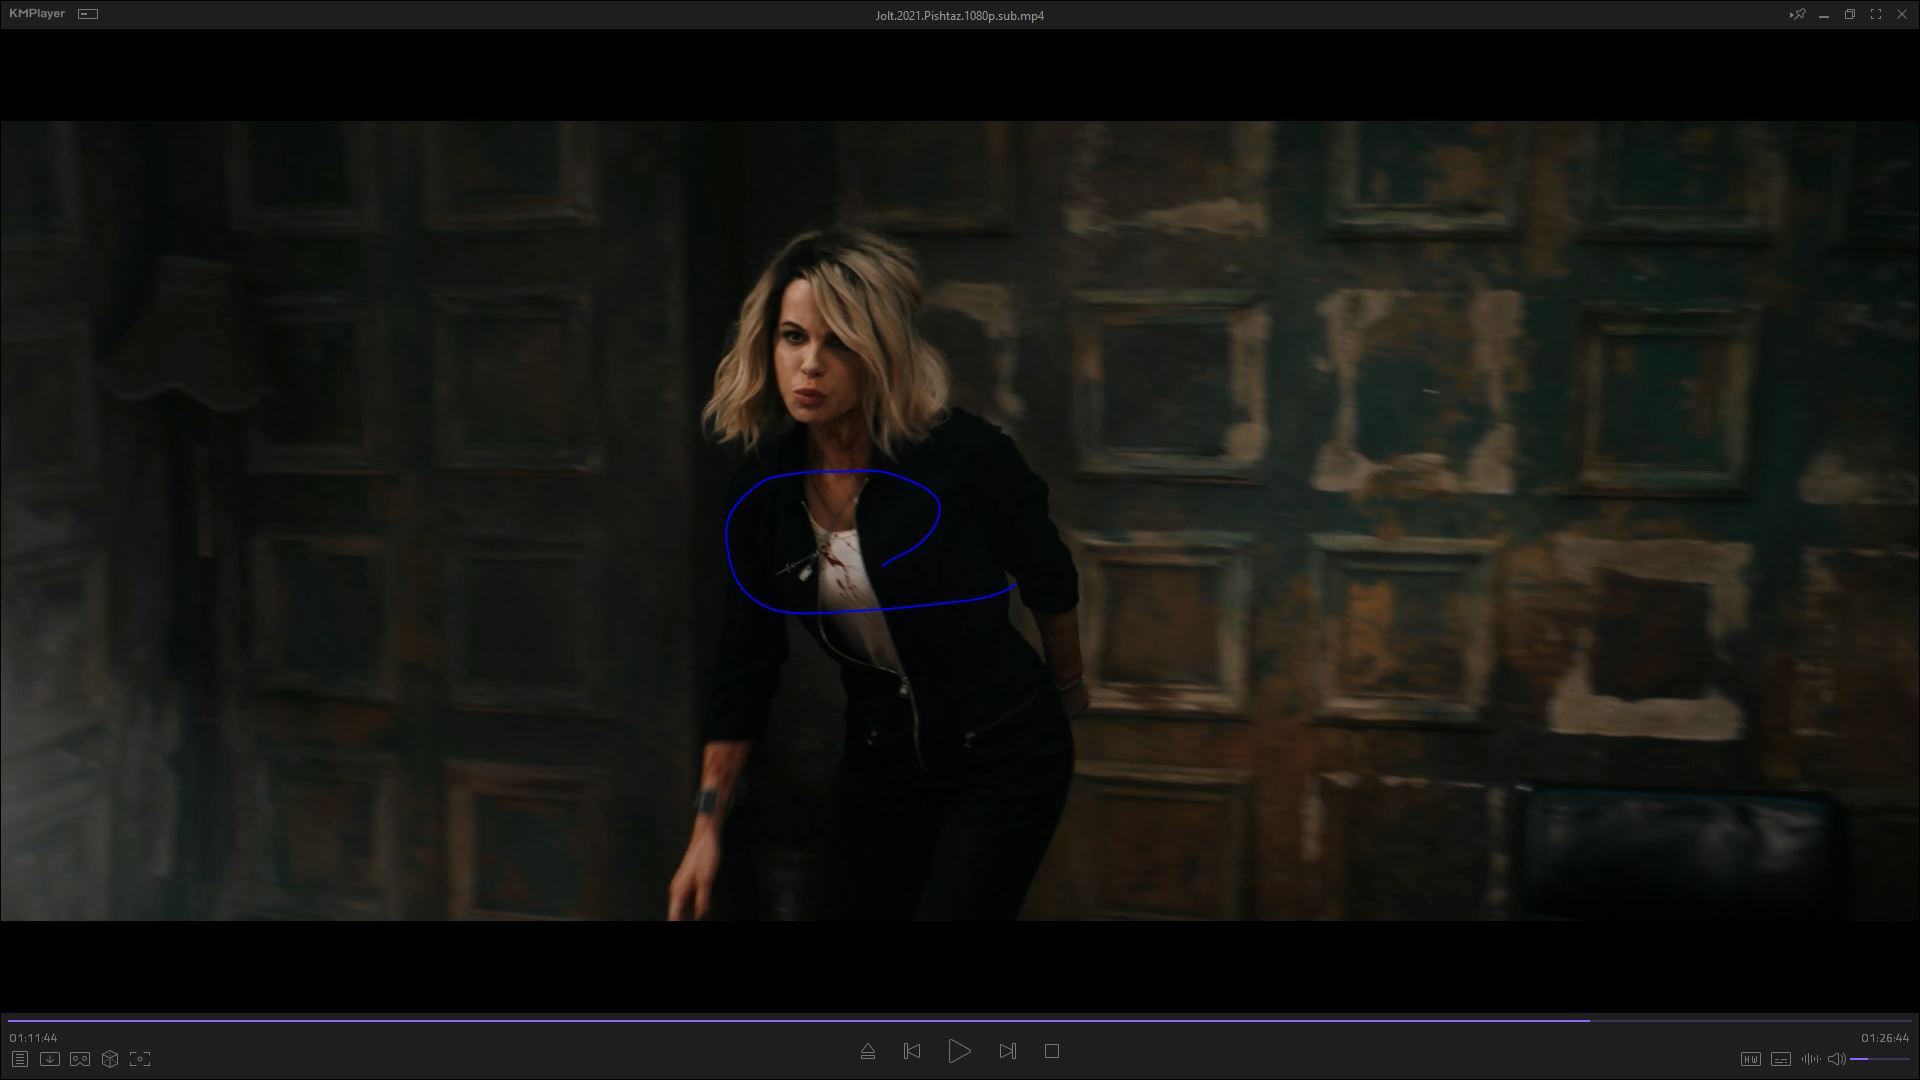Image resolution: width=1920 pixels, height=1080 pixels.
Task: Click the video seek progress bar
Action: (x=960, y=1021)
